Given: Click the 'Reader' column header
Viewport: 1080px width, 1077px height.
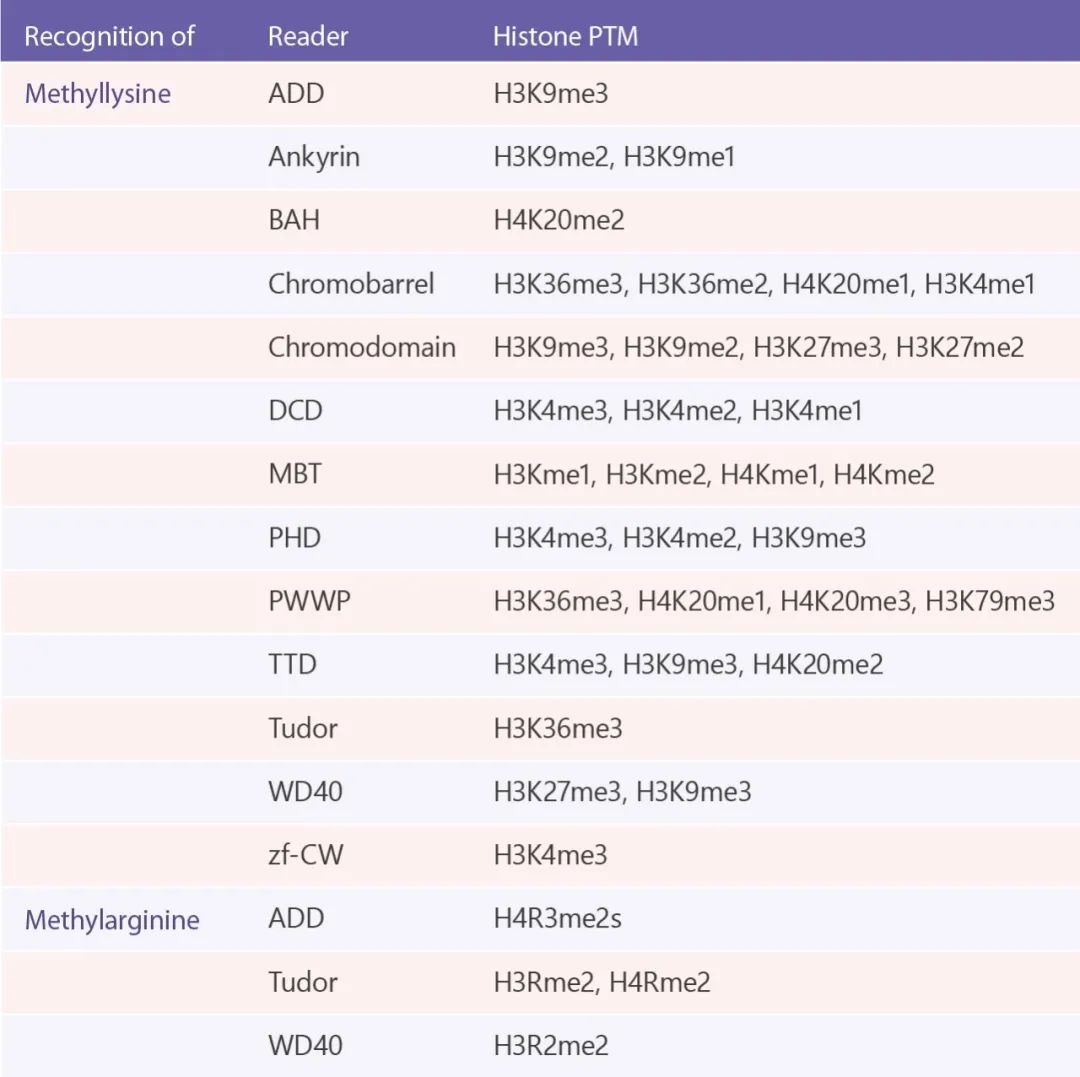Looking at the screenshot, I should [x=308, y=37].
